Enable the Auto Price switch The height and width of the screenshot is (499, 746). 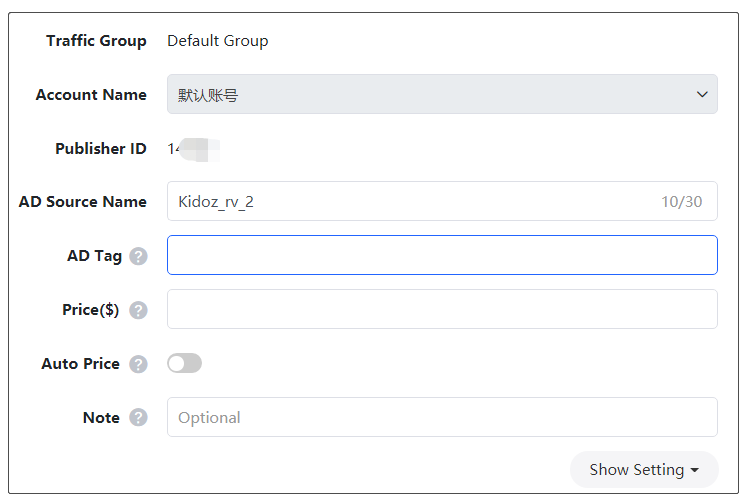point(185,364)
